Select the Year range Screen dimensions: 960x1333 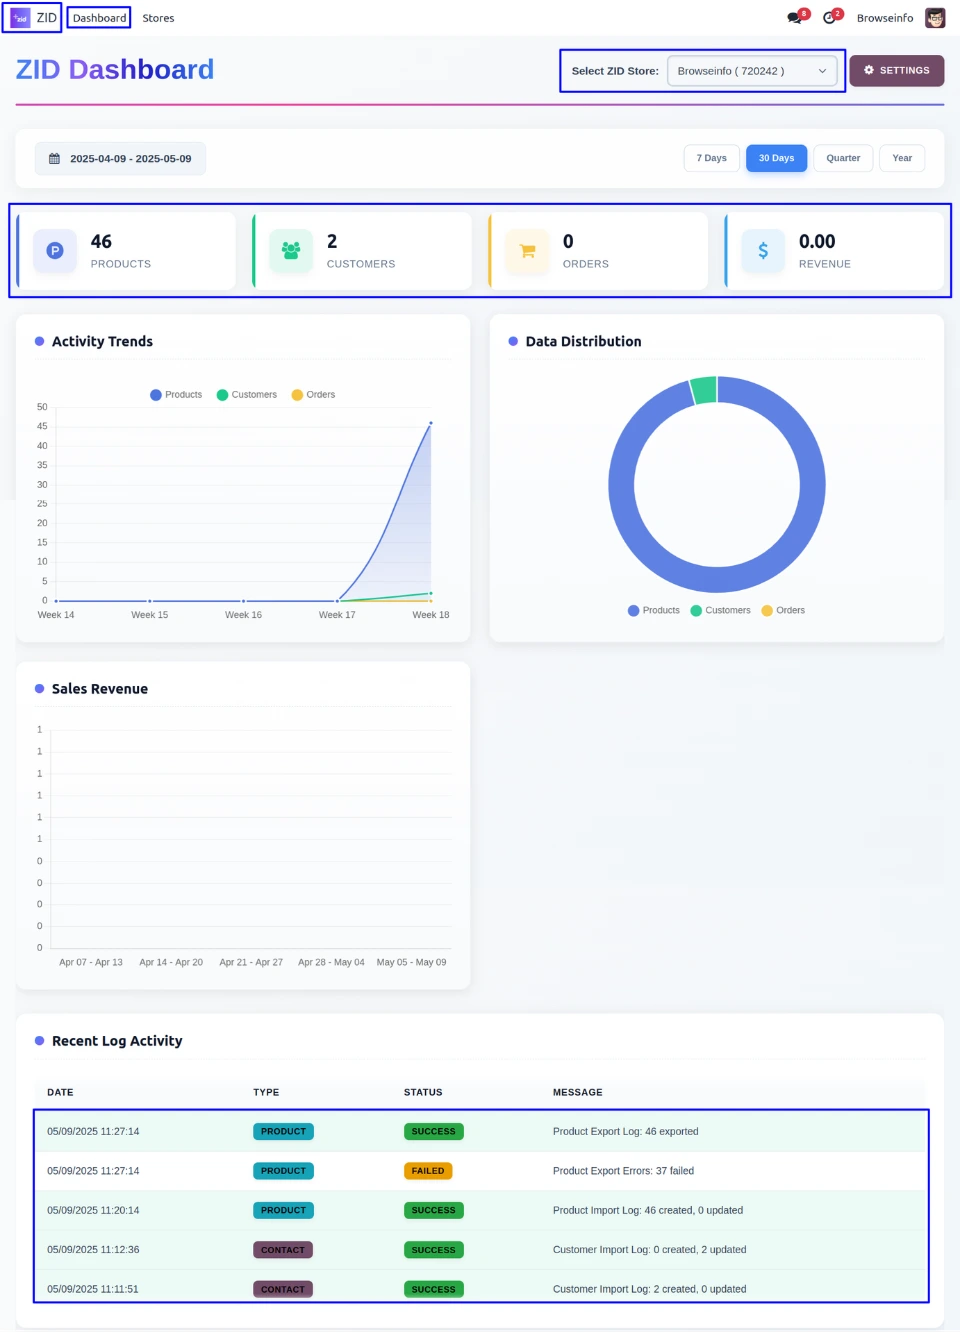point(902,158)
